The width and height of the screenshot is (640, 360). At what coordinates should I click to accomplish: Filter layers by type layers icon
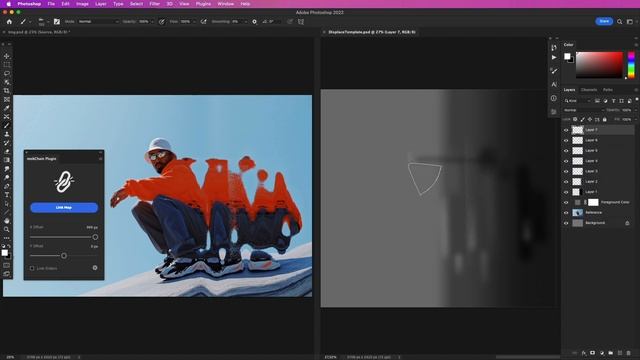[x=613, y=100]
